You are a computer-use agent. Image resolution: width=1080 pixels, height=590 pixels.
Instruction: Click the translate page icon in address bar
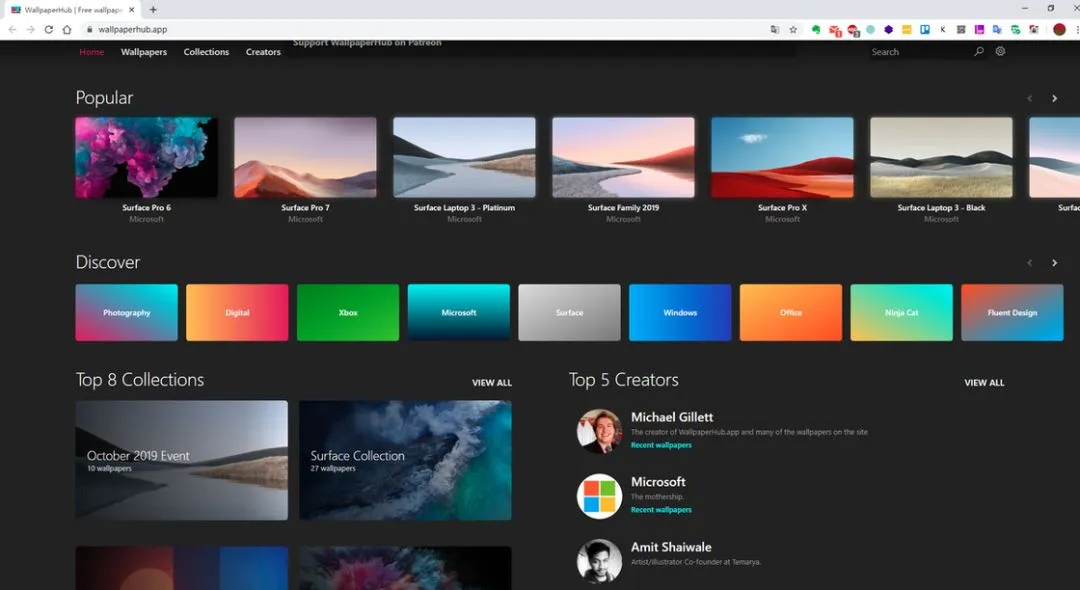click(775, 30)
